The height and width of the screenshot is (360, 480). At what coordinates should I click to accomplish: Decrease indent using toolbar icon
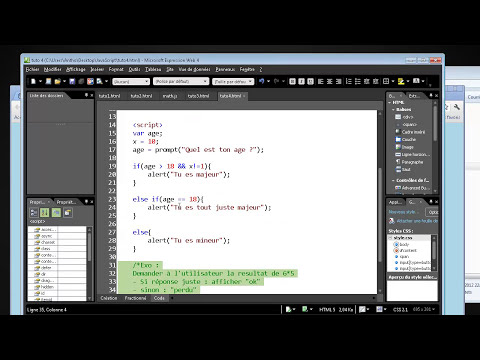(x=367, y=81)
